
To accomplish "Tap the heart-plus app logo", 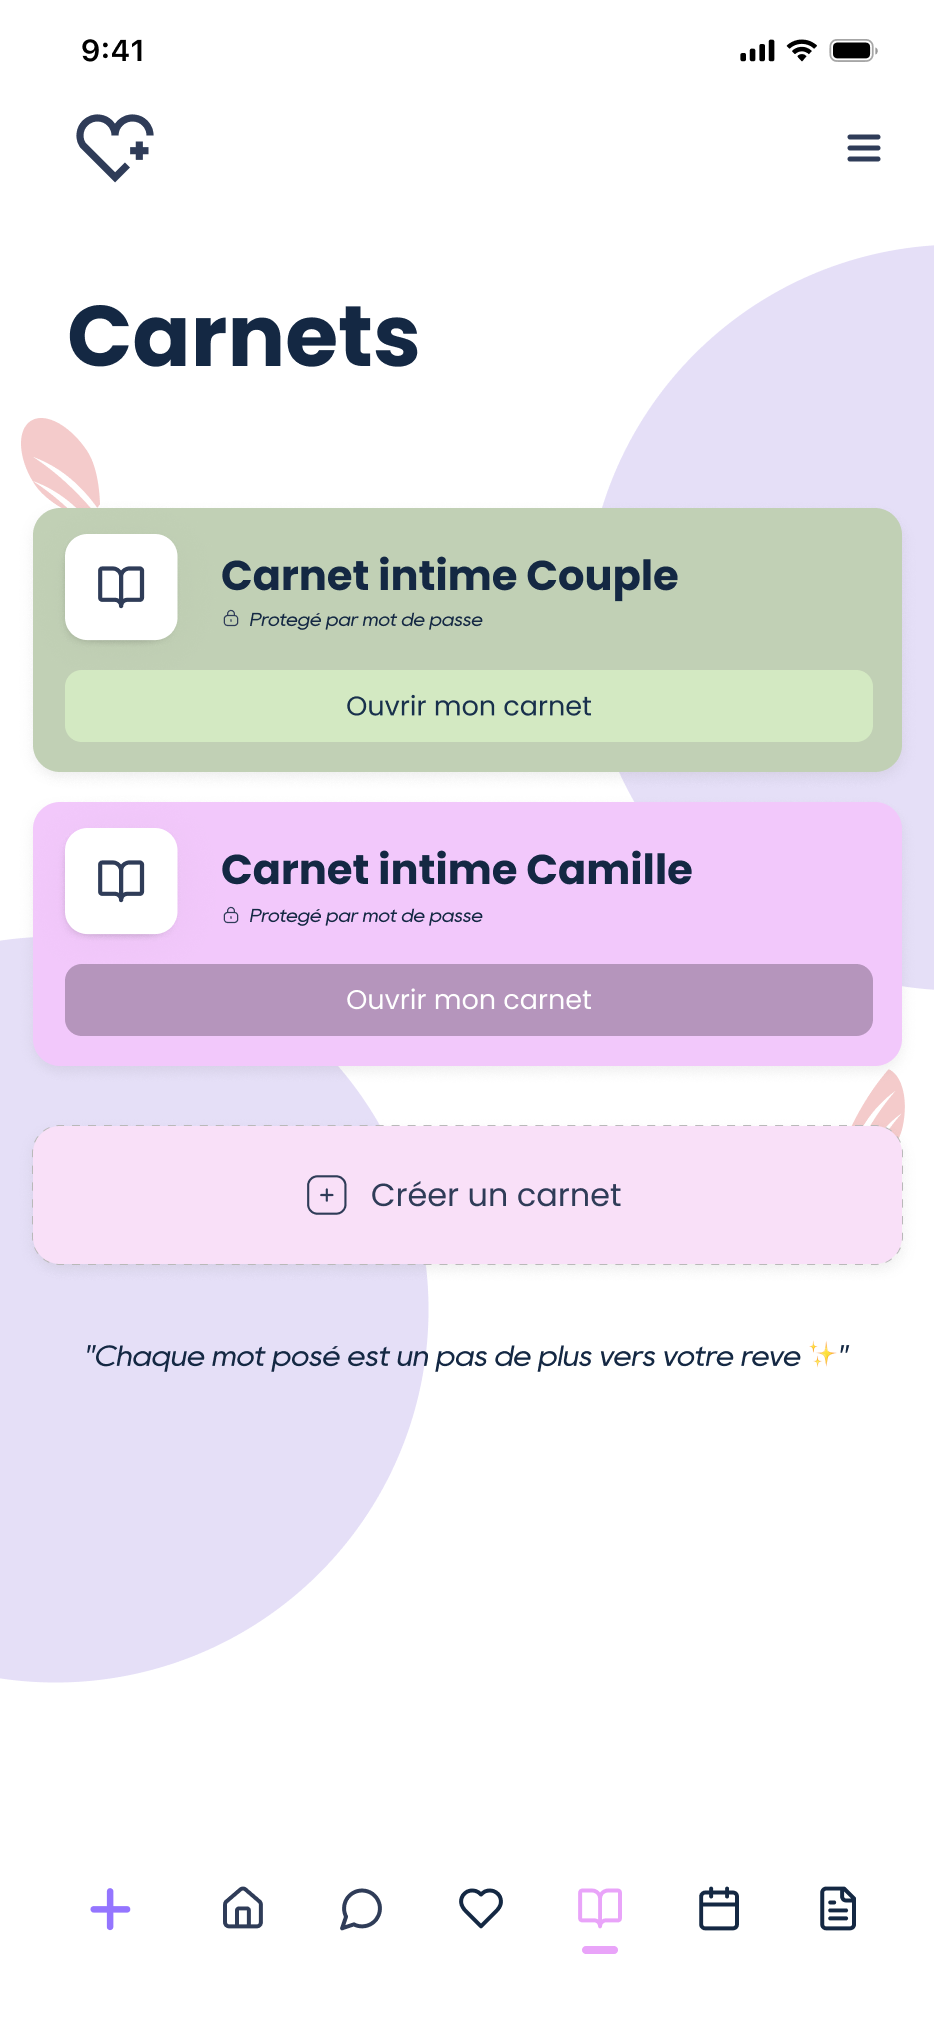I will [115, 148].
